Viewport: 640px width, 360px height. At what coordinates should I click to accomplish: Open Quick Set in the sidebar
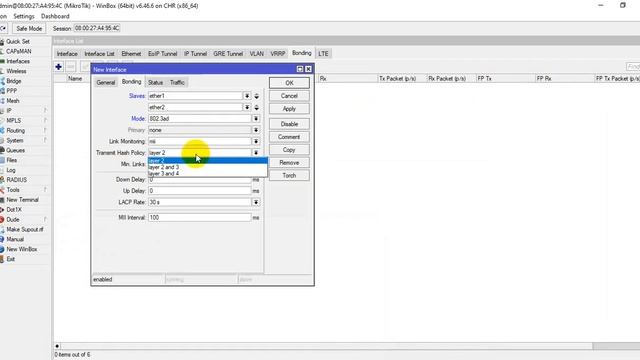18,41
